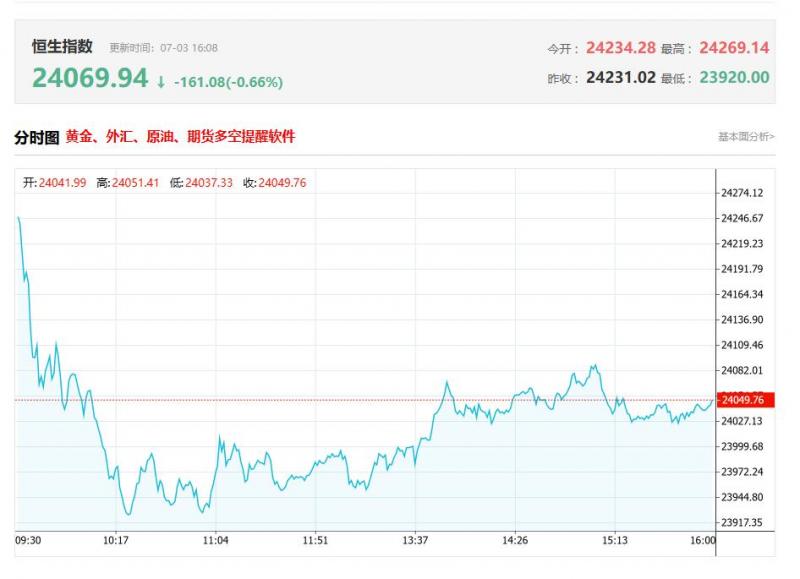Screen dimensions: 800x579
Task: Click the 11:04 time label
Action: click(x=215, y=540)
